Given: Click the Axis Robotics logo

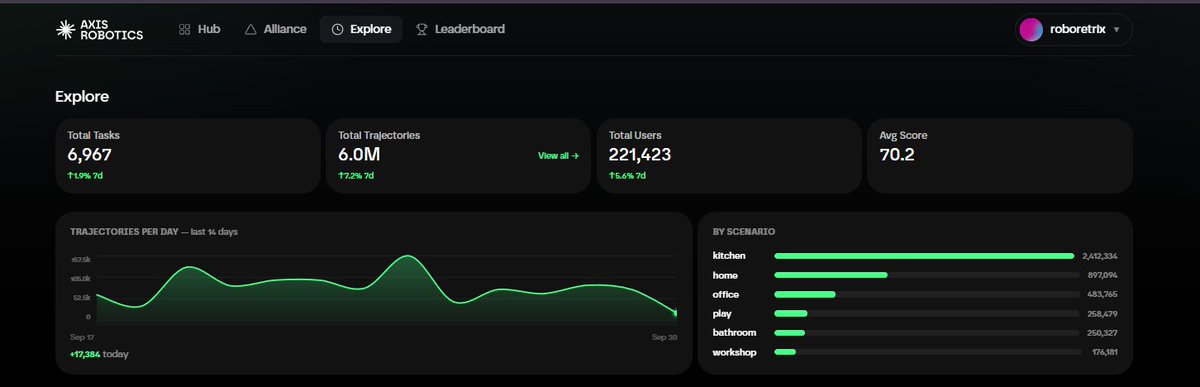Looking at the screenshot, I should pyautogui.click(x=99, y=29).
